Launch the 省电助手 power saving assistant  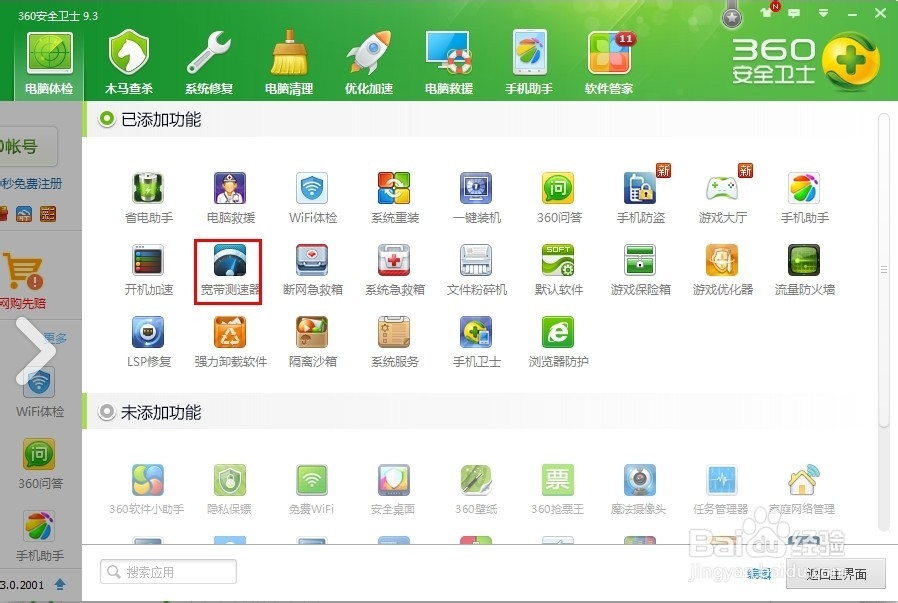(x=148, y=193)
